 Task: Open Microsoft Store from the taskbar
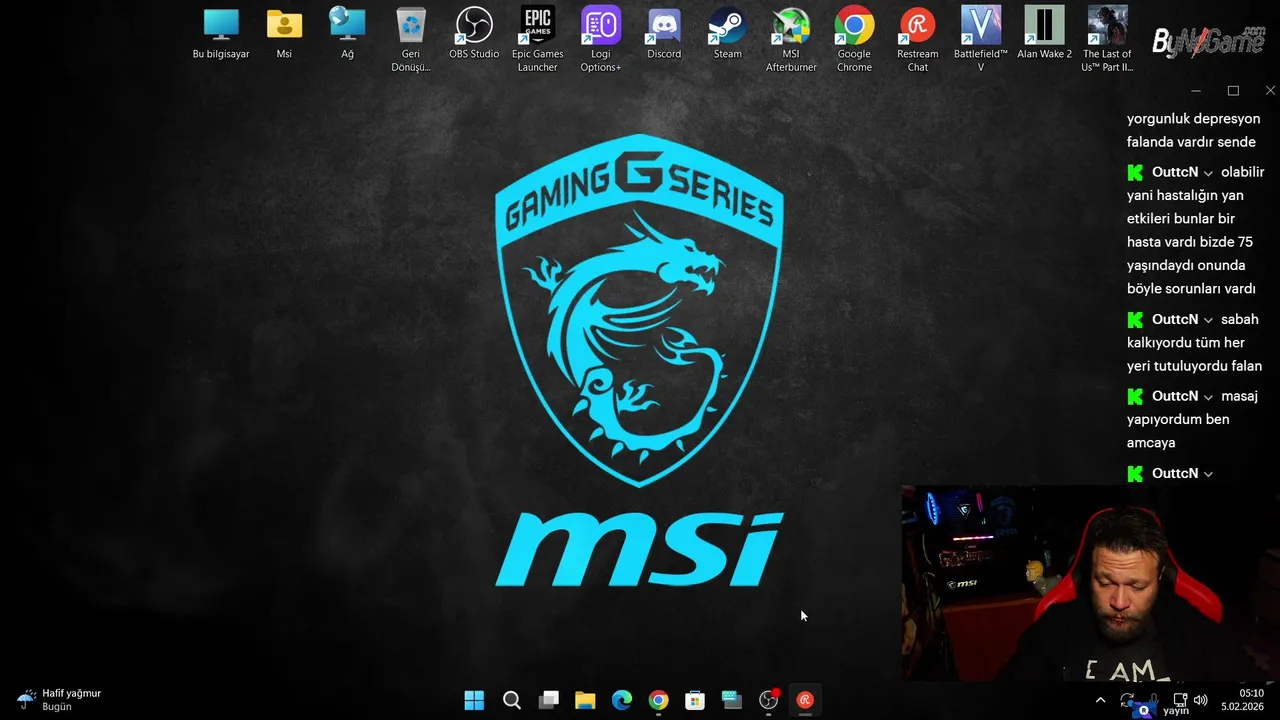[x=695, y=700]
